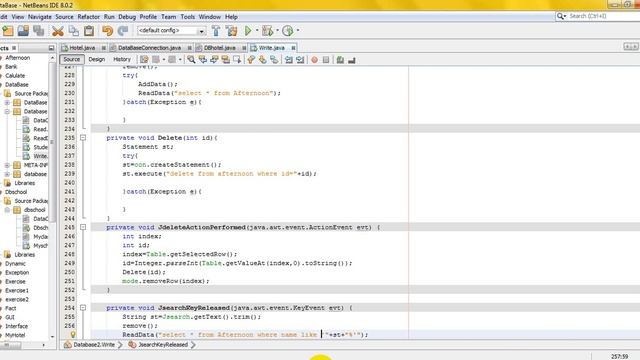The height and width of the screenshot is (360, 640).
Task: Open the Refactor menu
Action: click(89, 17)
